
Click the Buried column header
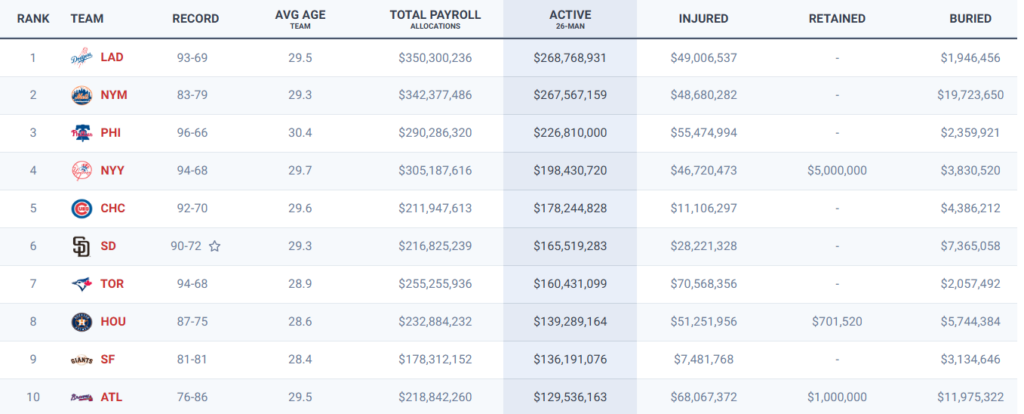click(970, 19)
